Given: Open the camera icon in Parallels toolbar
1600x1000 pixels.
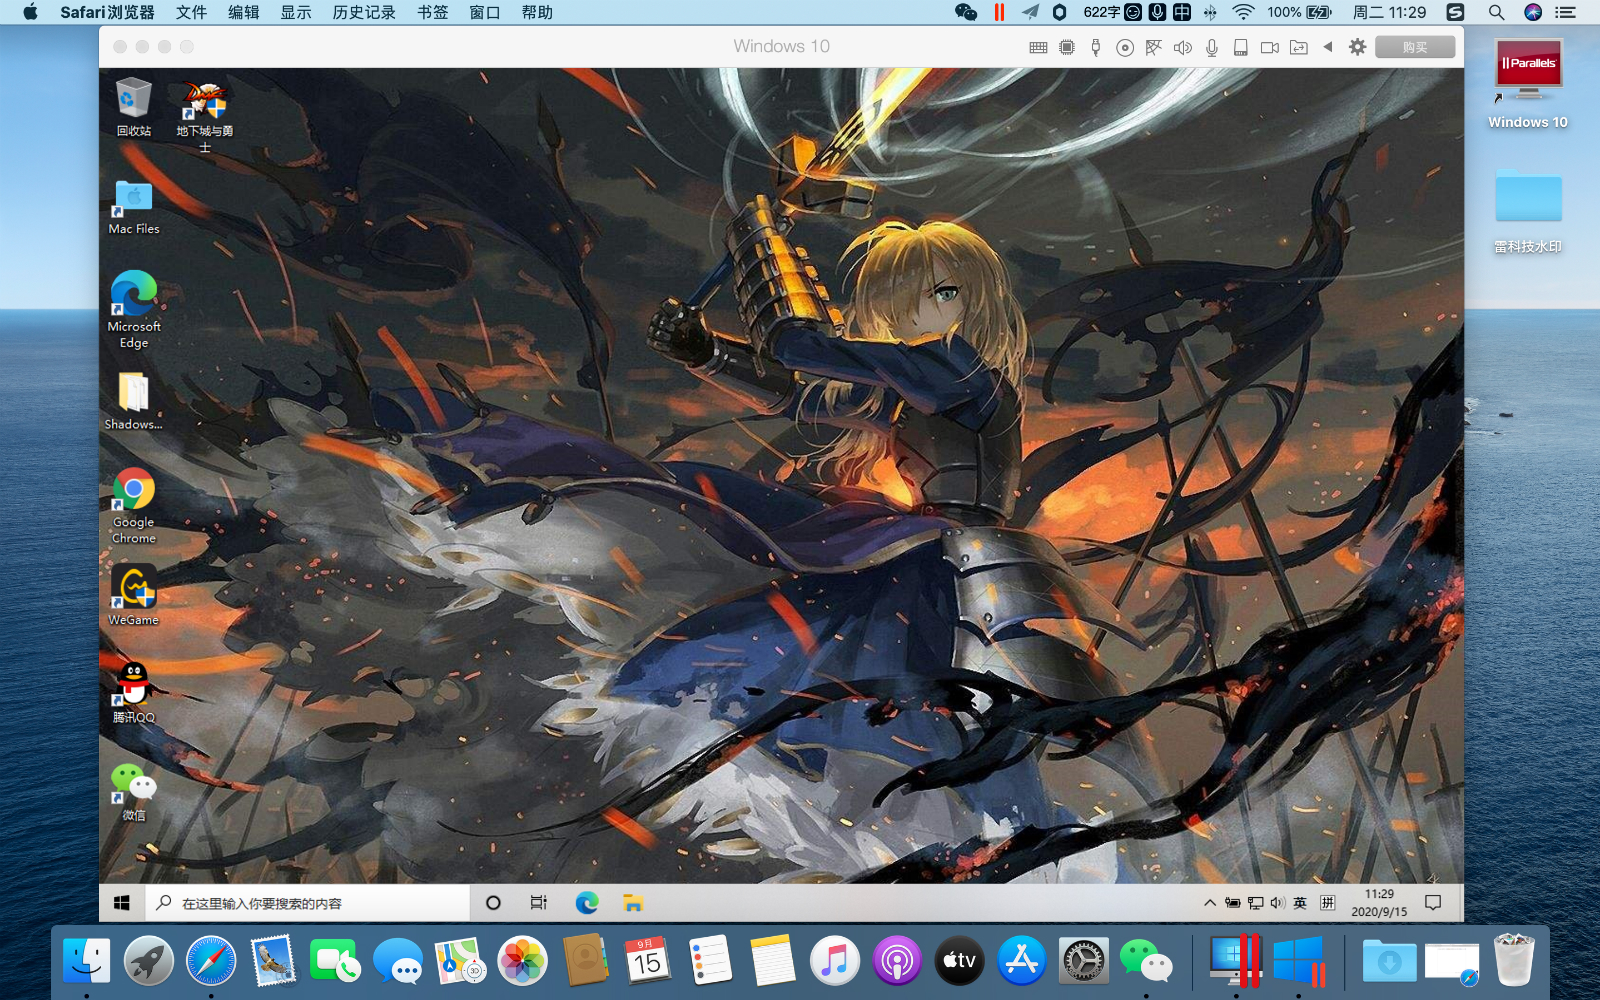Looking at the screenshot, I should point(1270,47).
